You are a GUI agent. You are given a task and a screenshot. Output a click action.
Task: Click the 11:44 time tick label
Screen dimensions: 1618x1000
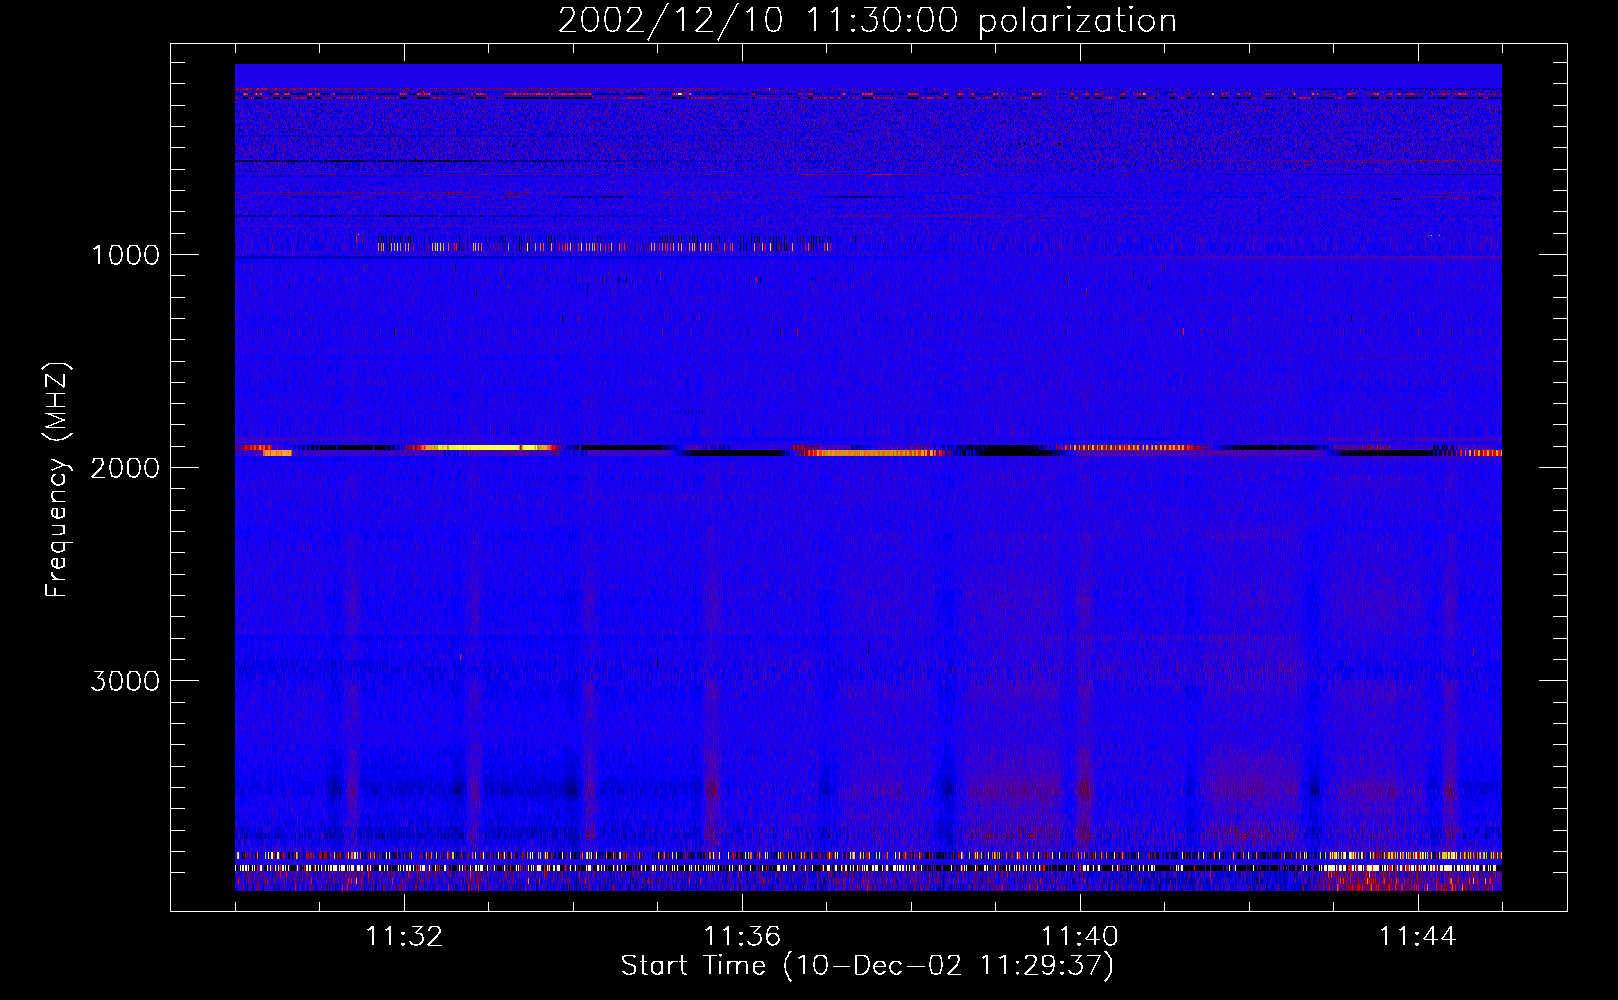coord(1418,937)
